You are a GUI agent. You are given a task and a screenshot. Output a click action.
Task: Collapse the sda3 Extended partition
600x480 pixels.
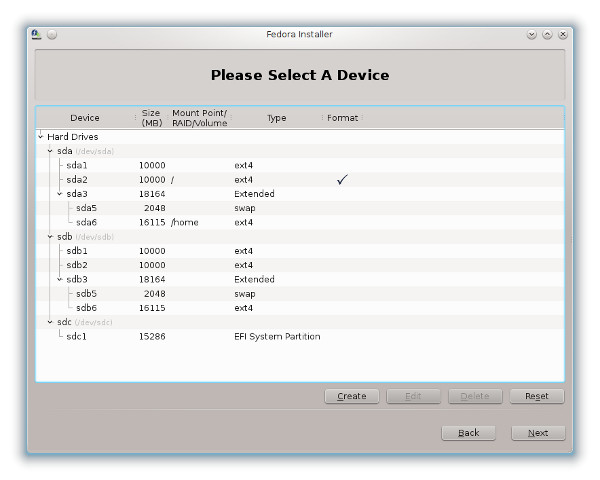point(60,194)
